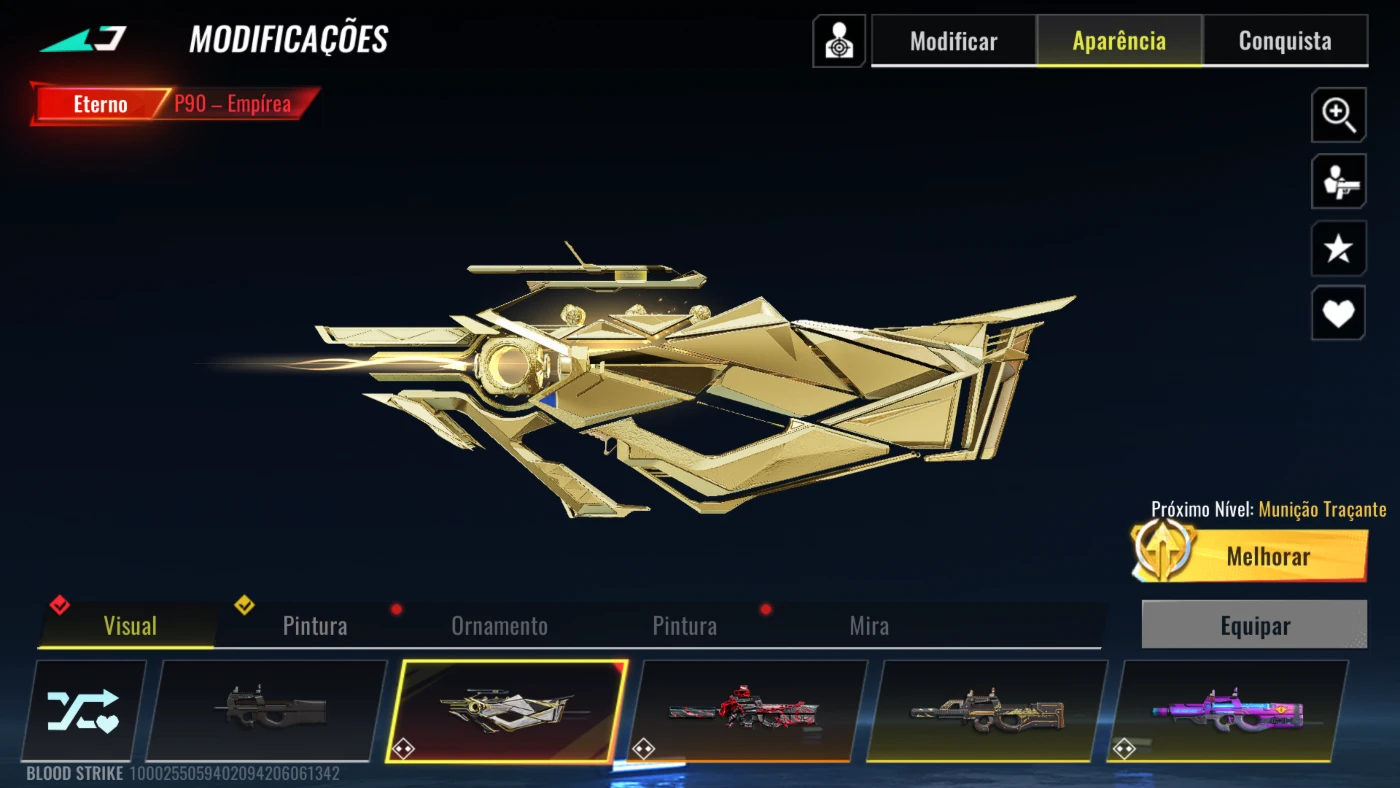Switch to the Modificar tab
Image resolution: width=1400 pixels, height=788 pixels.
(x=953, y=41)
